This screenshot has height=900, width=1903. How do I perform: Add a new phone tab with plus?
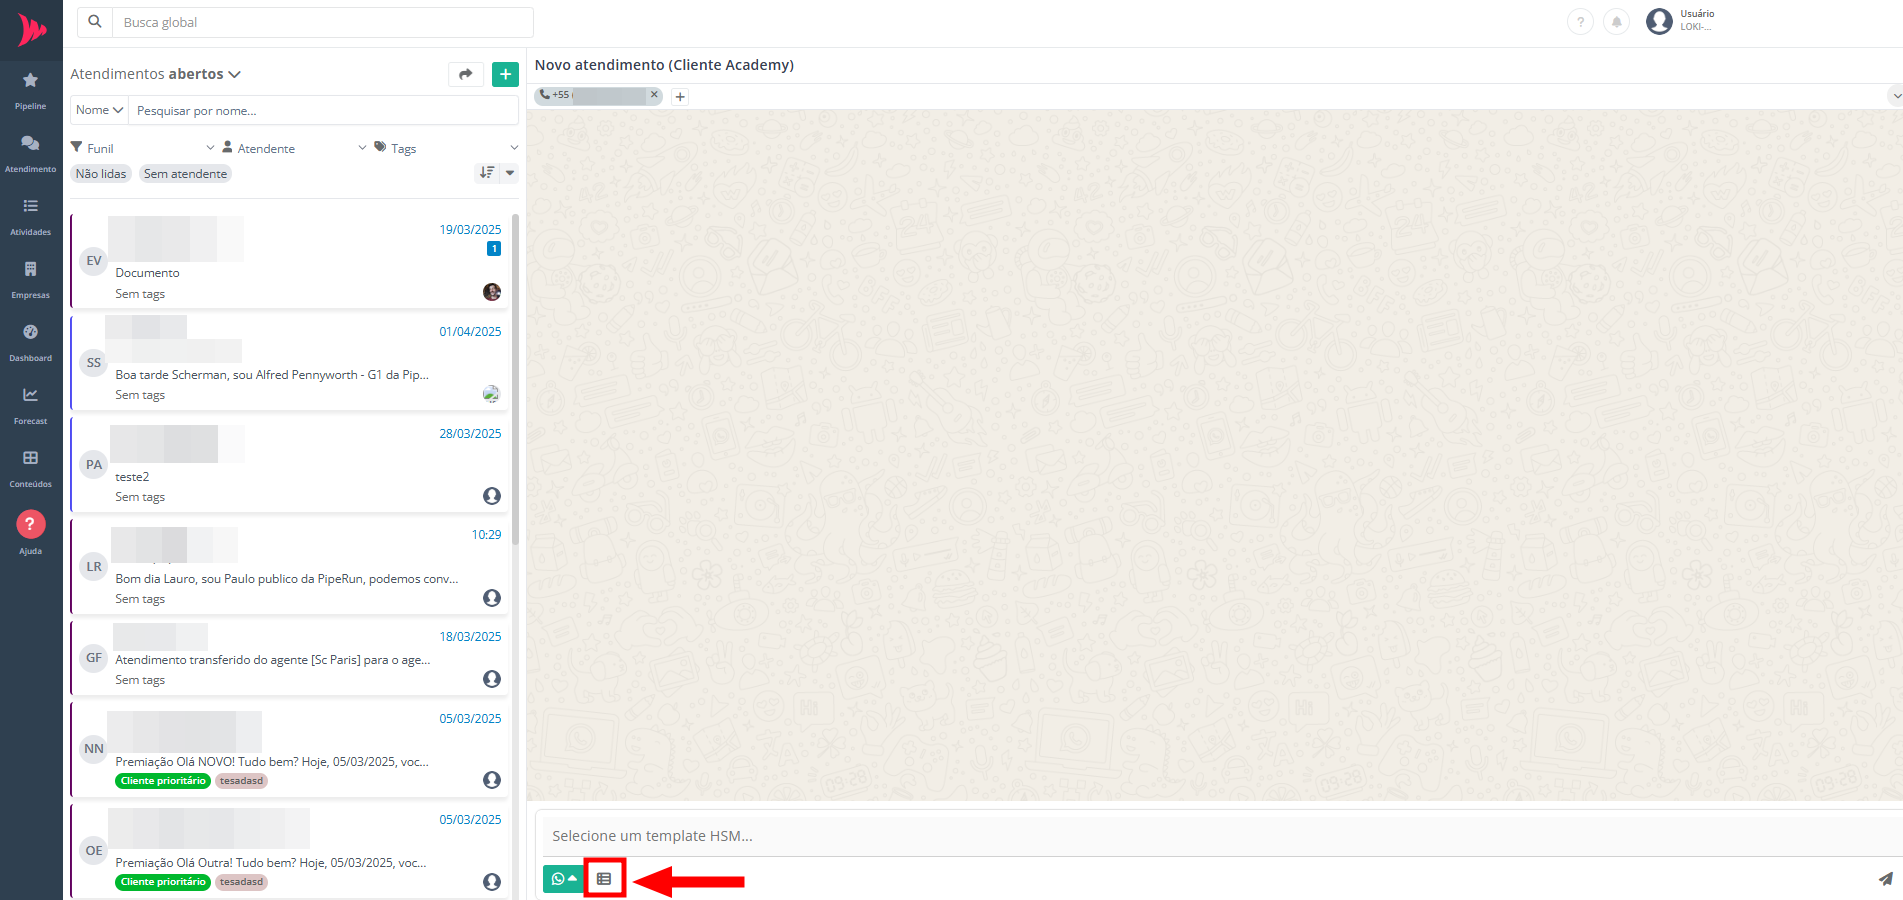point(680,97)
